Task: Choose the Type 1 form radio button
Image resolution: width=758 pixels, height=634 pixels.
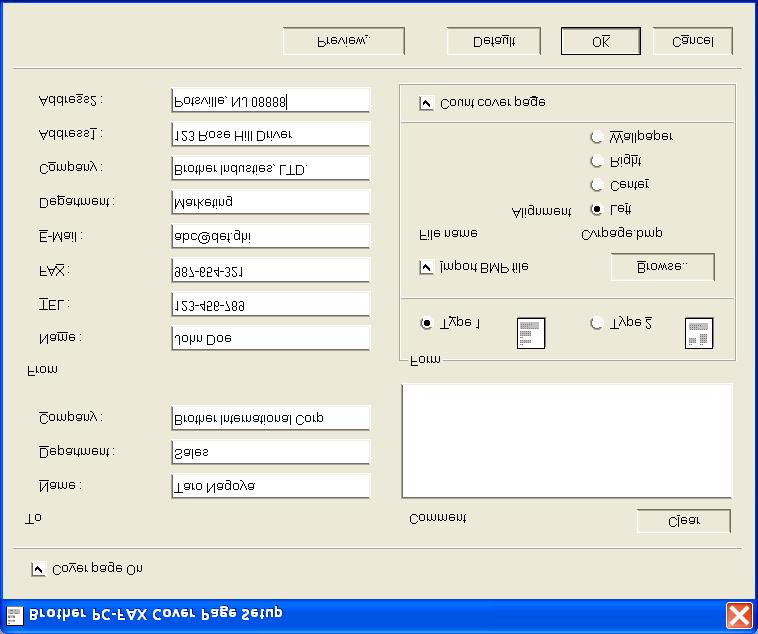Action: coord(426,323)
